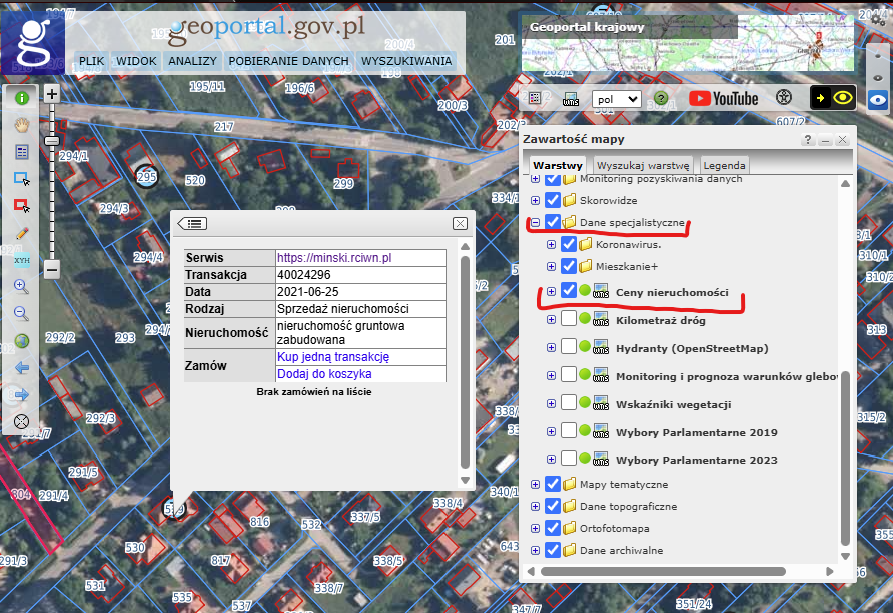Viewport: 893px width, 613px height.
Task: Go to the previous map view arrow
Action: coord(21,368)
